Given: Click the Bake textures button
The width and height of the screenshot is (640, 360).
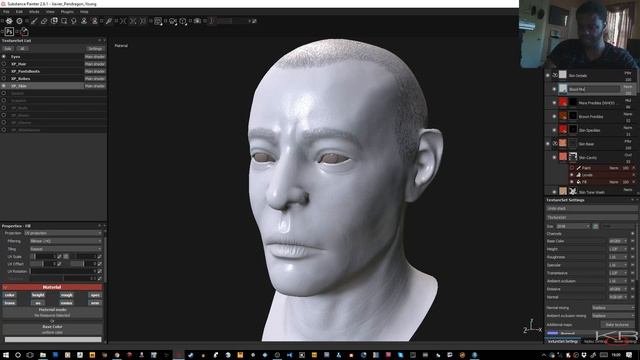Looking at the screenshot, I should coord(617,324).
